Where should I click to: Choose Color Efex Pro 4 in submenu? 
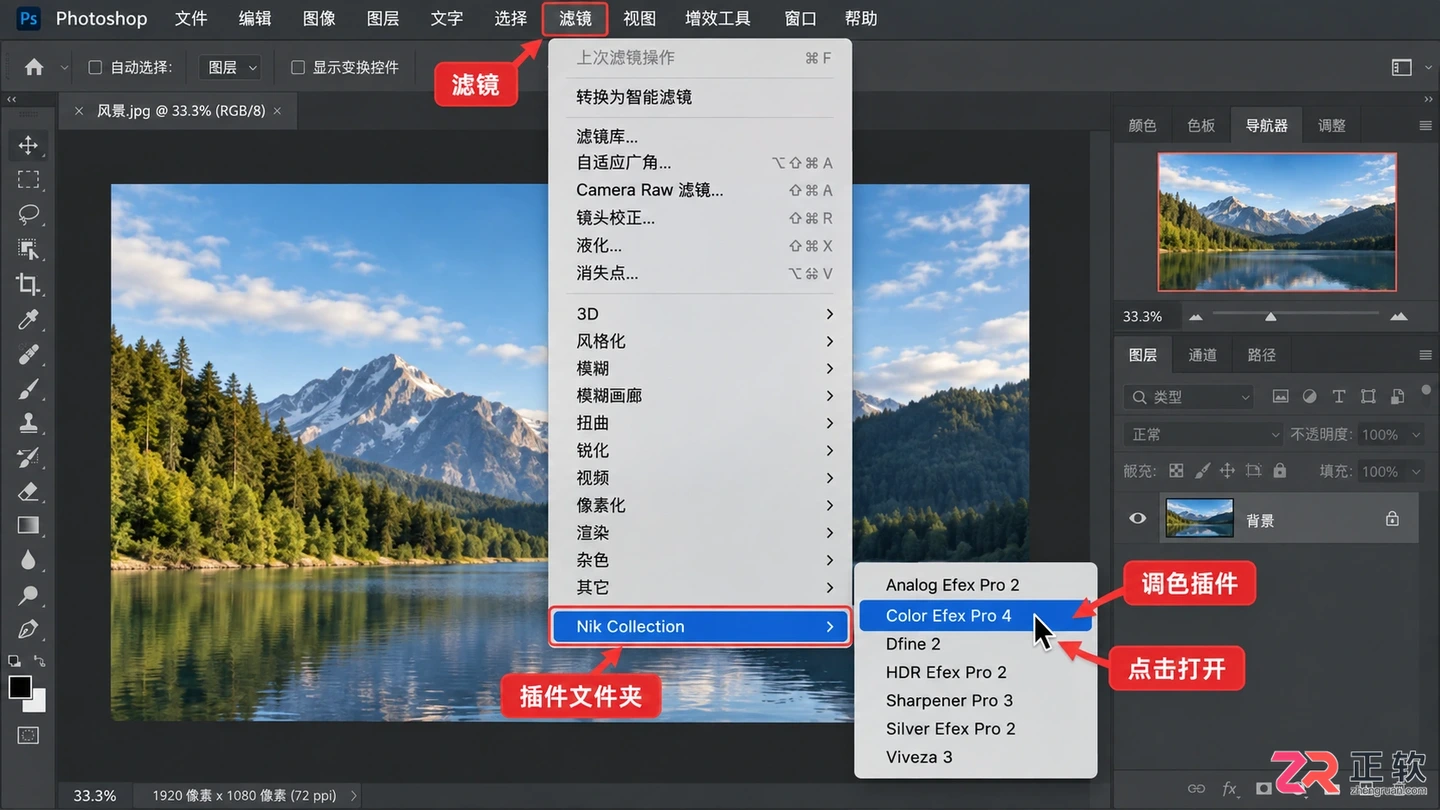coord(975,616)
